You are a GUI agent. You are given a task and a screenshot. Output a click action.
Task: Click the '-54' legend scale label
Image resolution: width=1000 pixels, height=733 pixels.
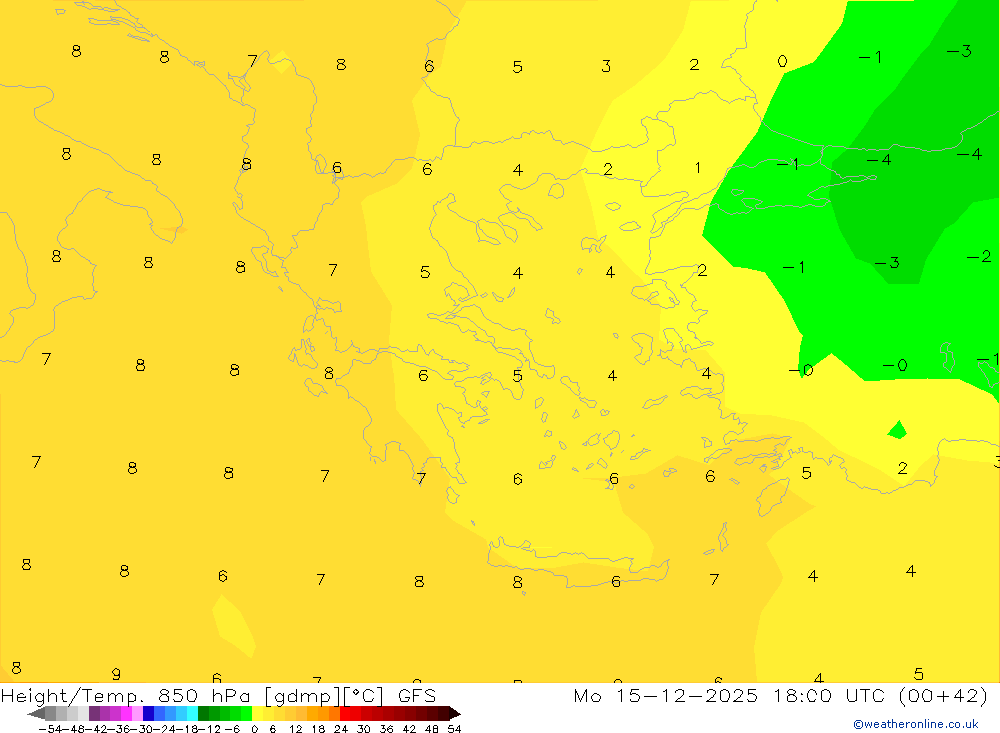click(50, 729)
